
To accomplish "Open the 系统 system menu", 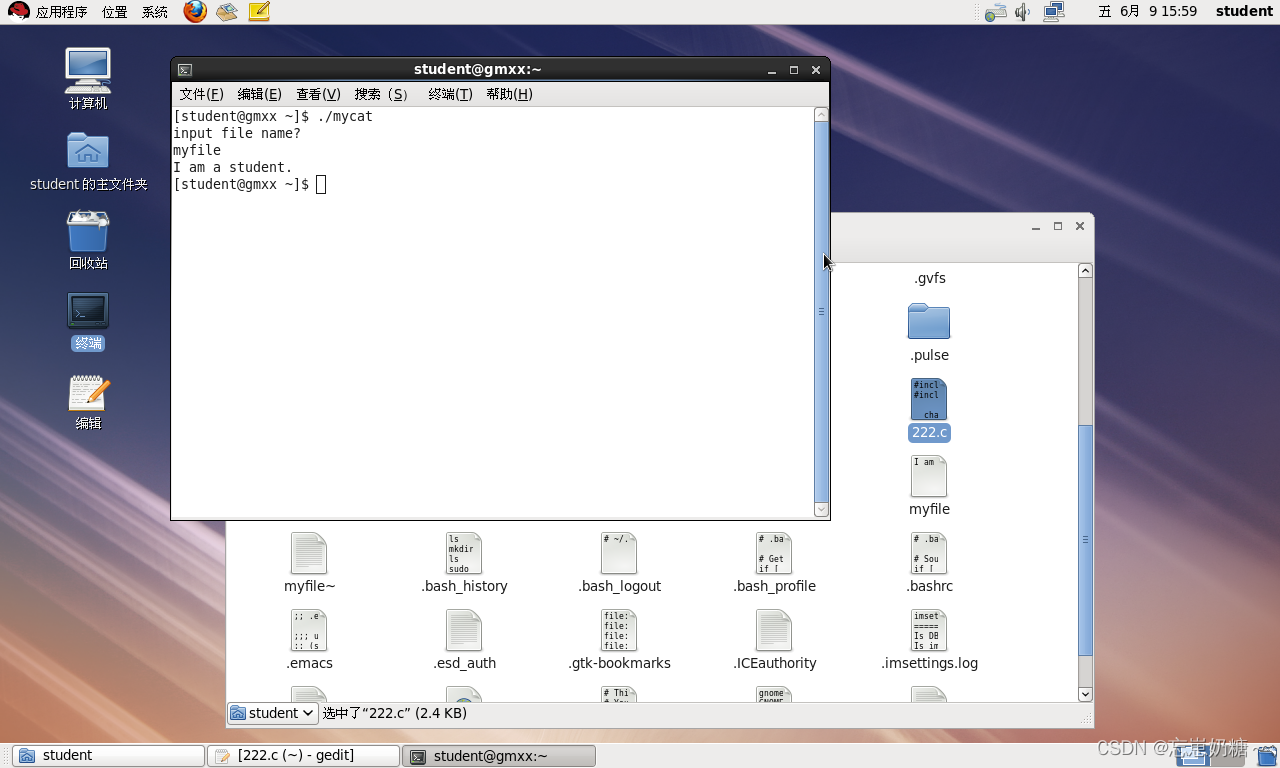I will (x=154, y=12).
